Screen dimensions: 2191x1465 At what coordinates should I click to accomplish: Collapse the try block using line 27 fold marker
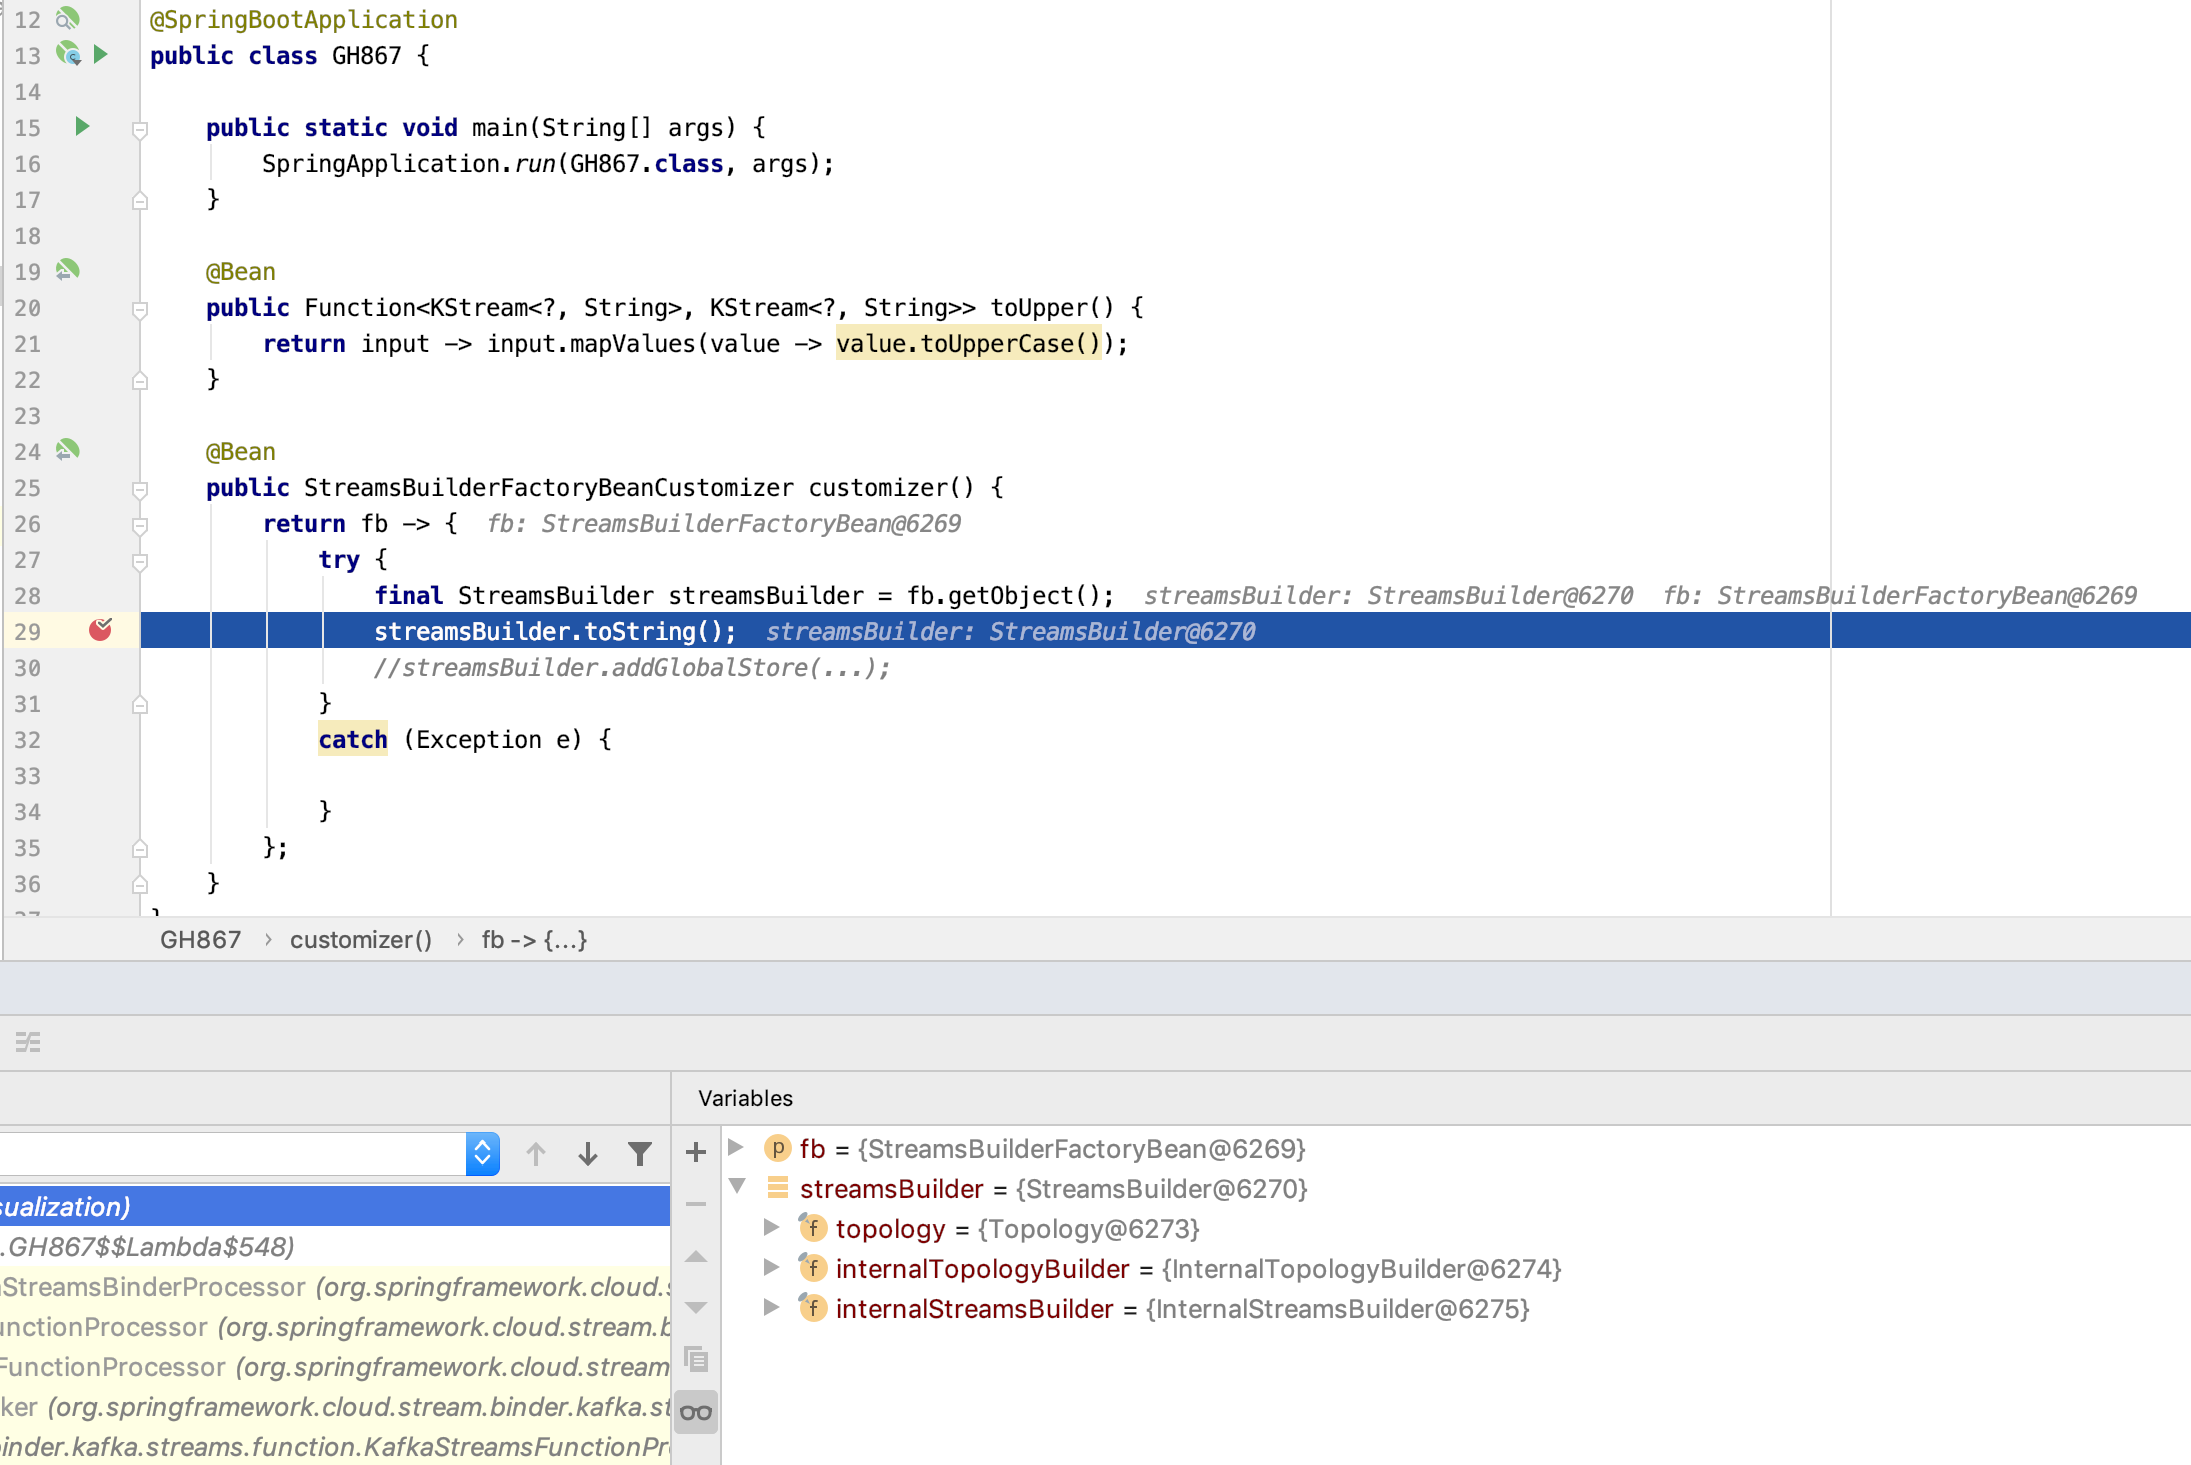coord(139,561)
